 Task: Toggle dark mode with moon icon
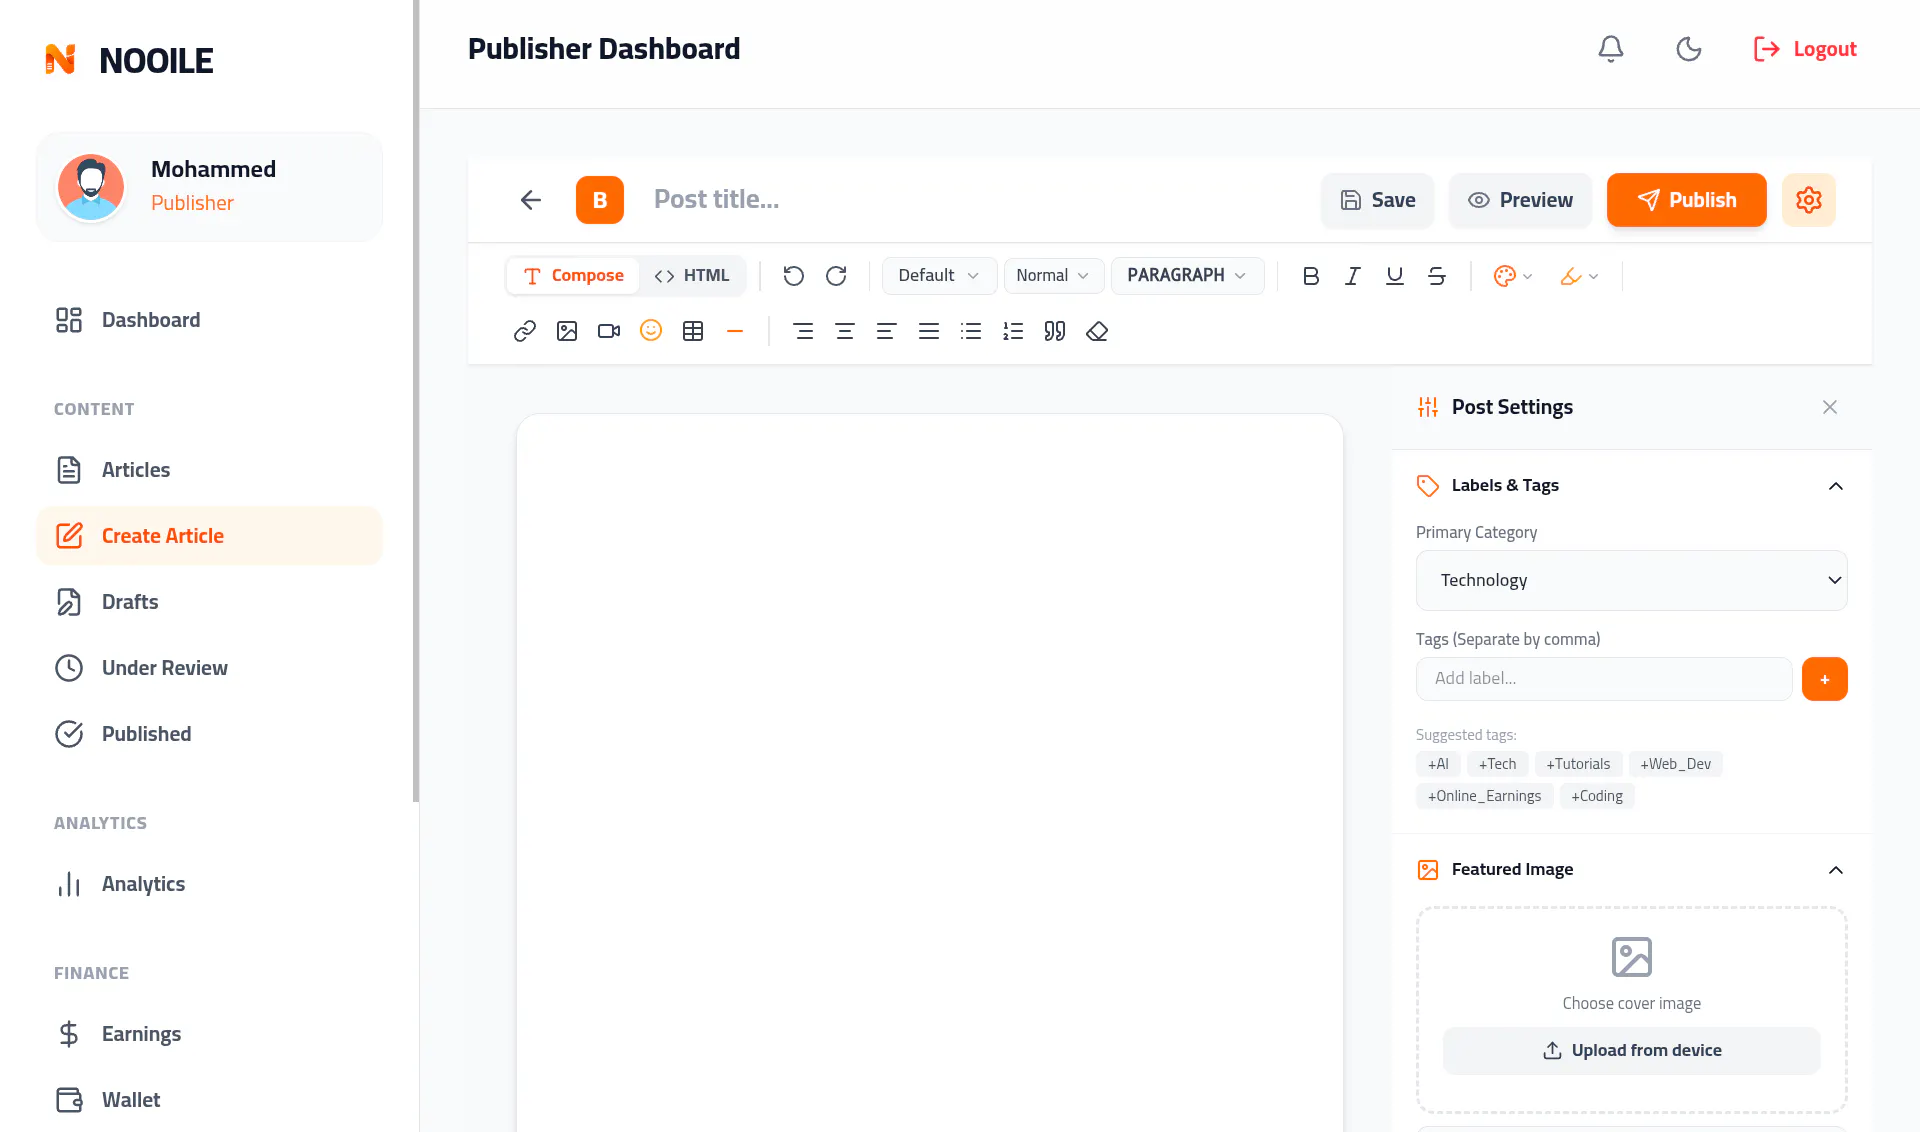1689,49
